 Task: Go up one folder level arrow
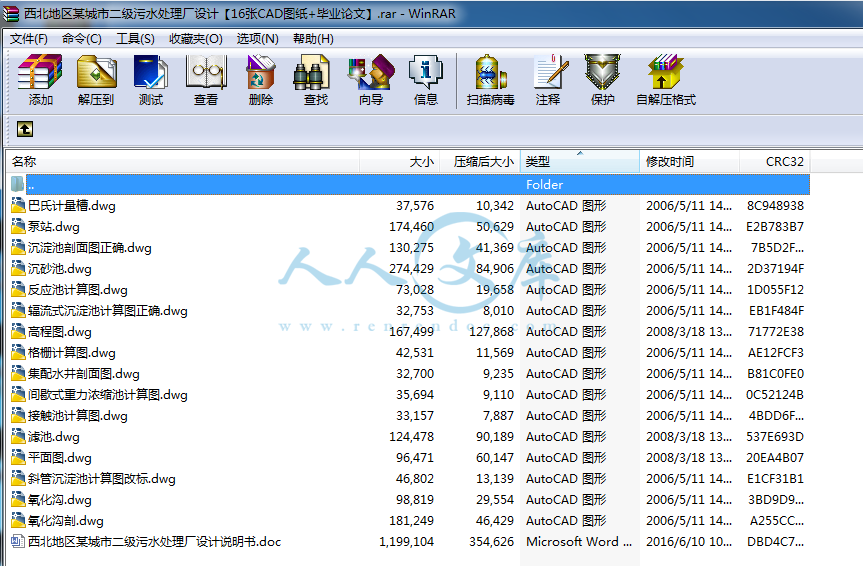click(25, 129)
